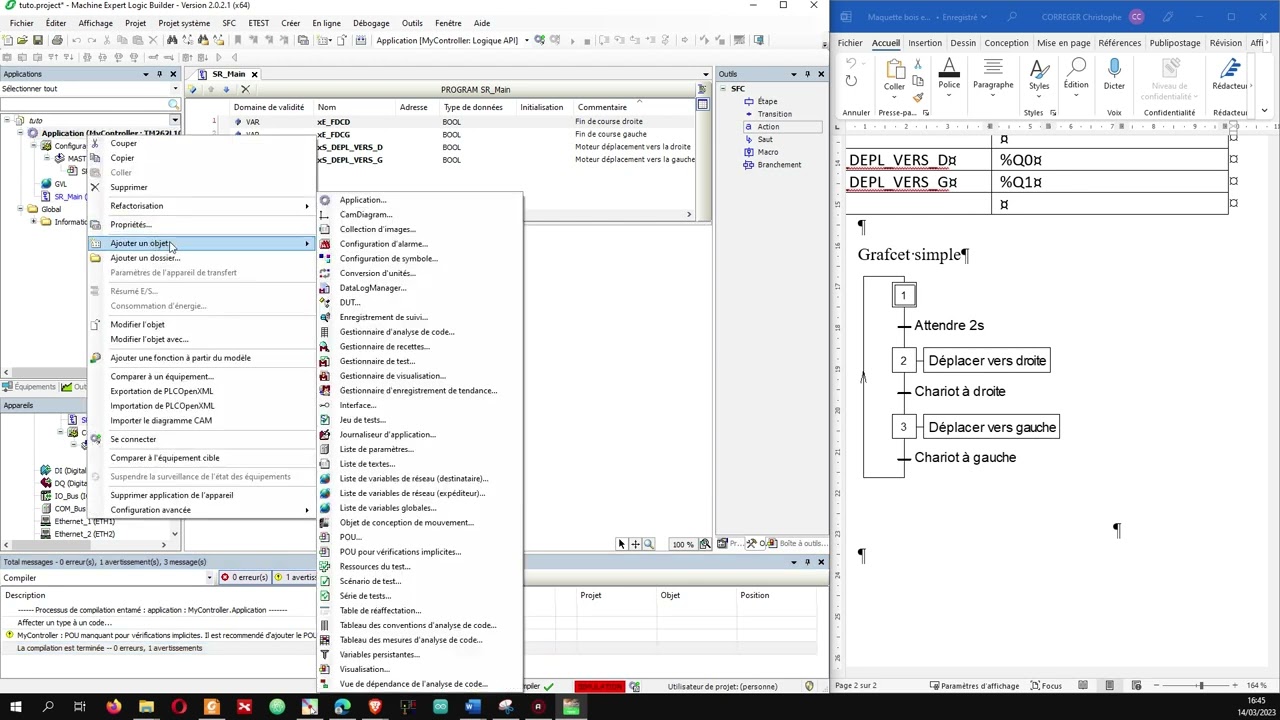Collapse the Application tree node
This screenshot has width=1280, height=720.
point(20,133)
